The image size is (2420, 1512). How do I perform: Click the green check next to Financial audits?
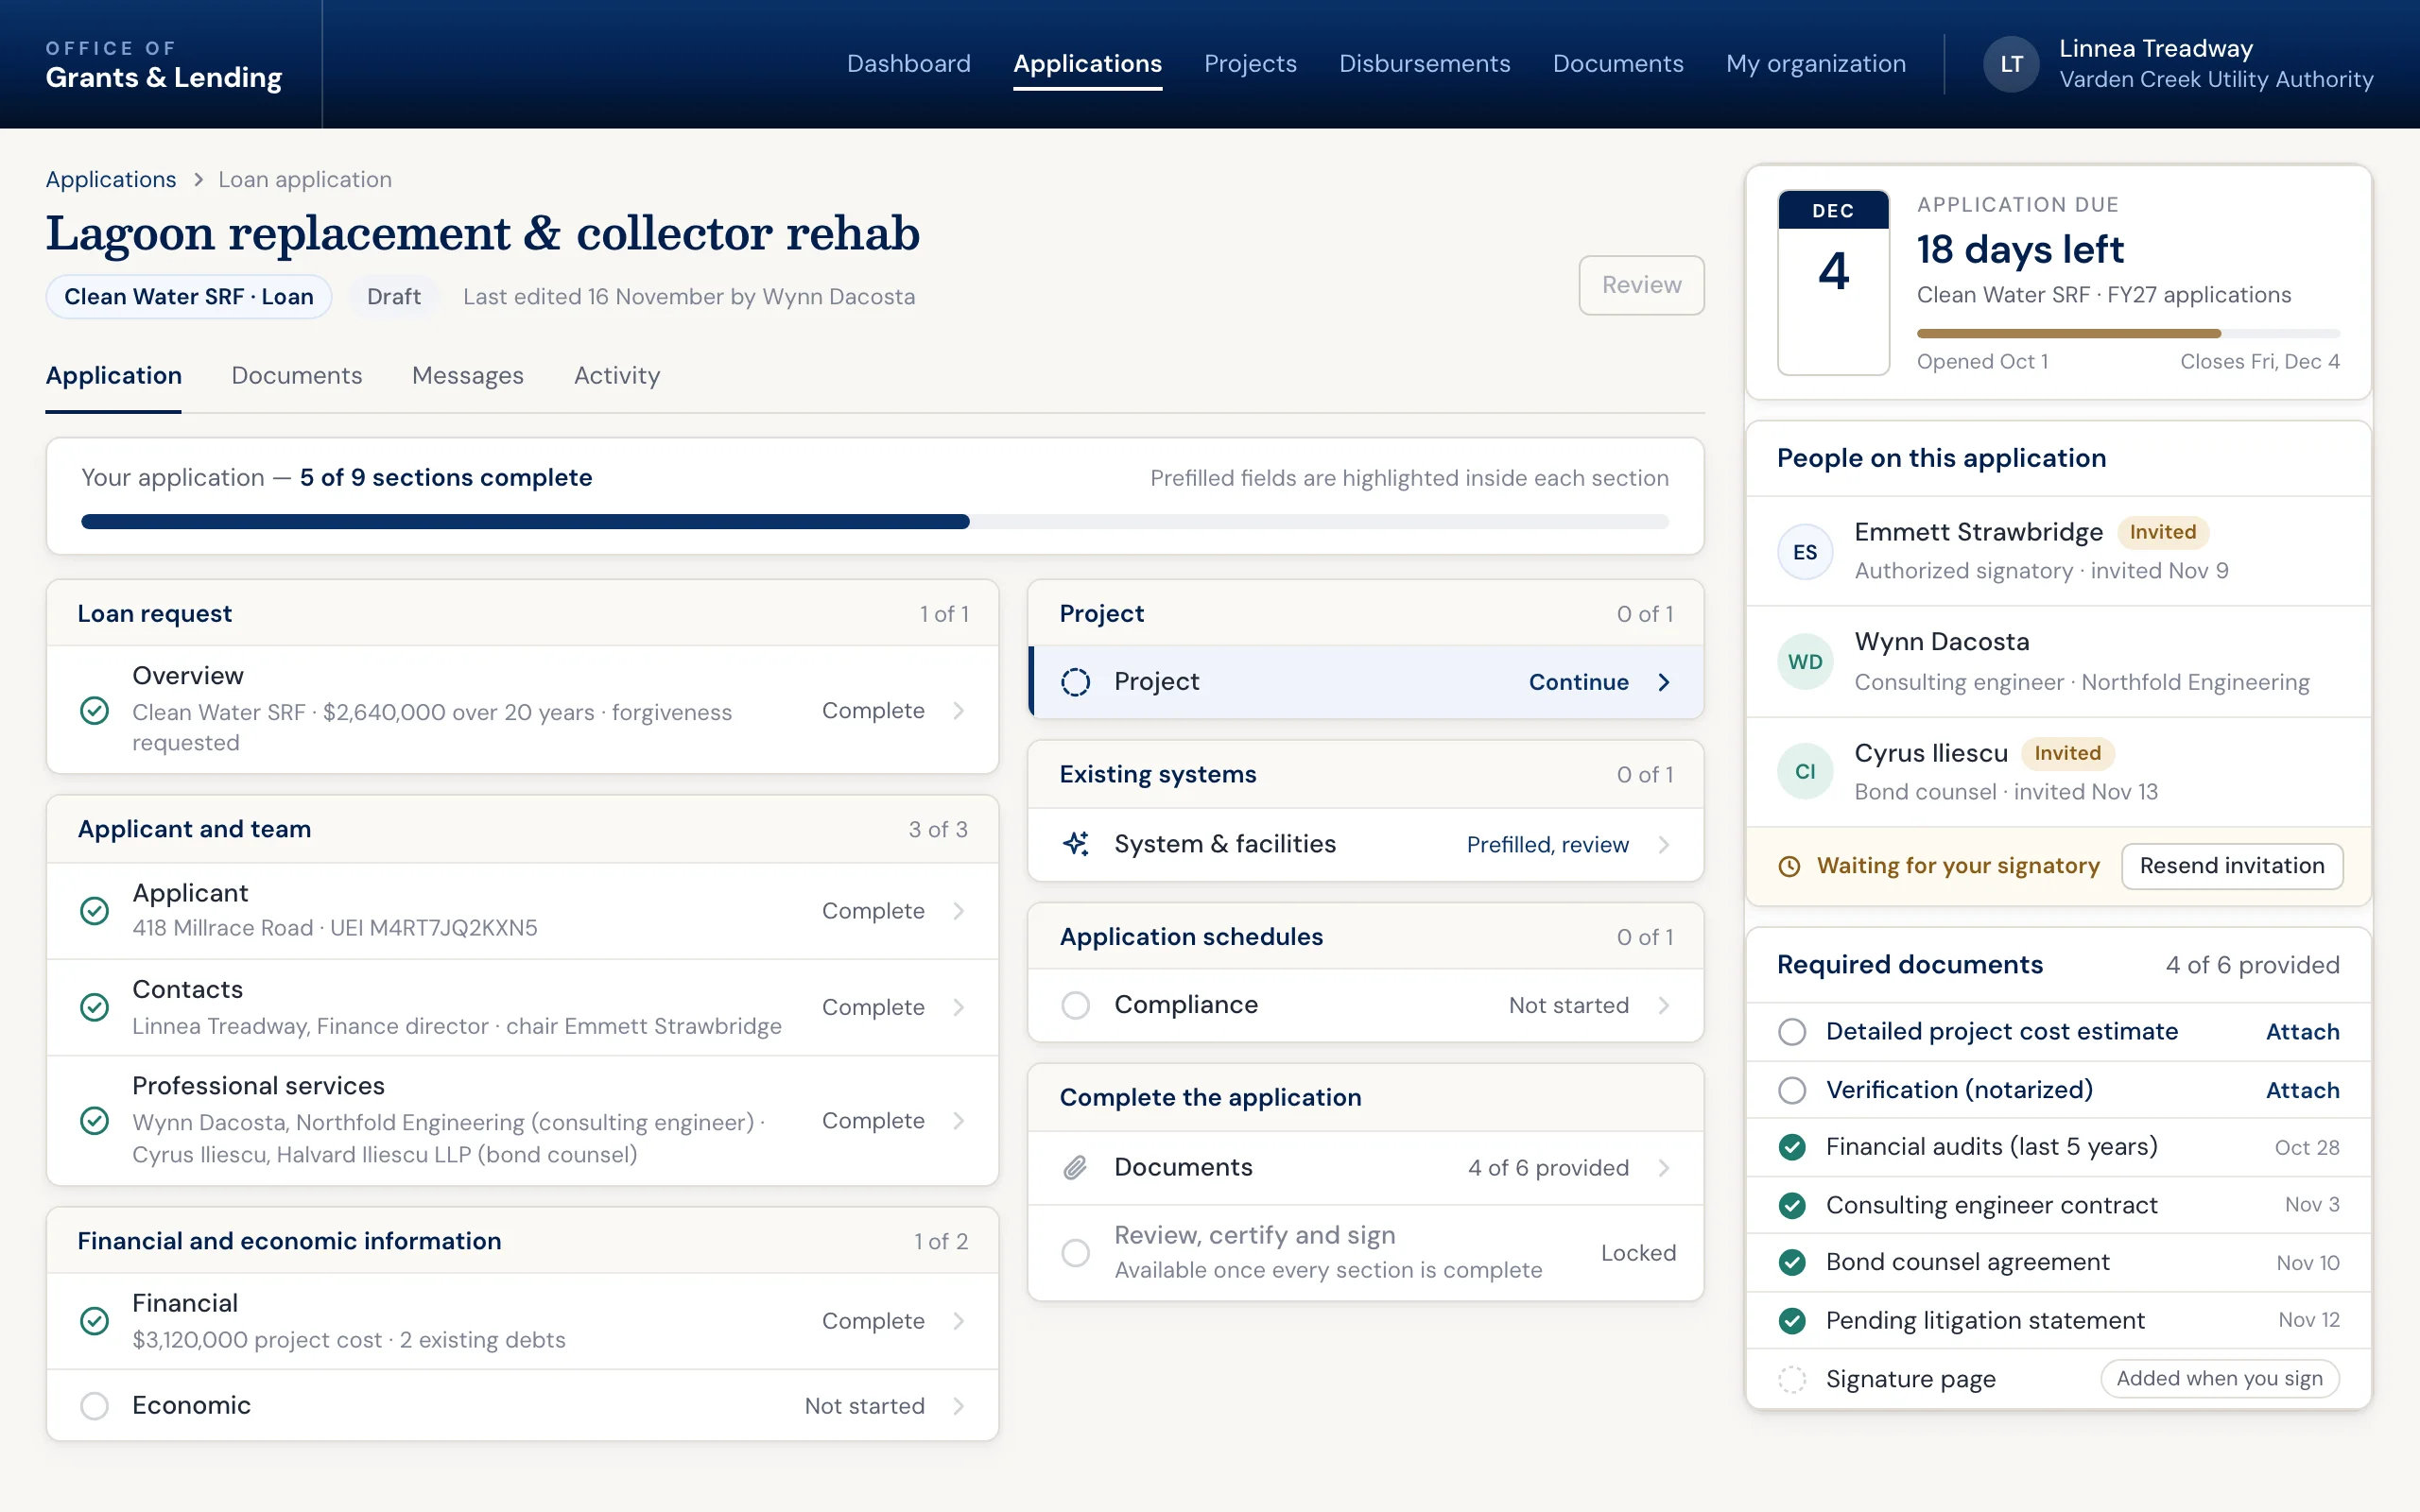tap(1792, 1147)
